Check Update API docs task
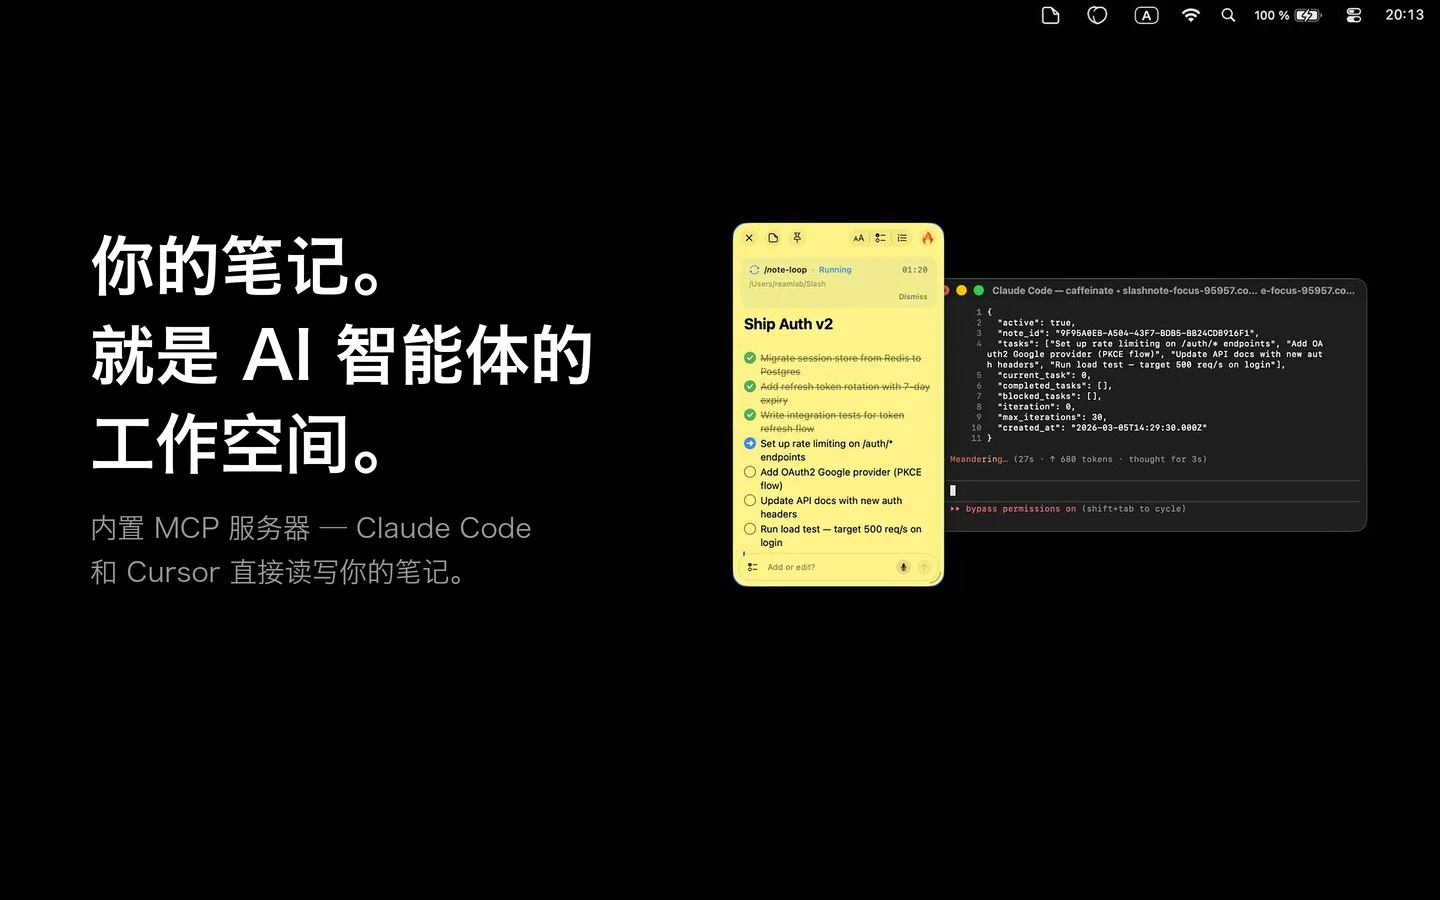The width and height of the screenshot is (1440, 900). click(x=750, y=500)
